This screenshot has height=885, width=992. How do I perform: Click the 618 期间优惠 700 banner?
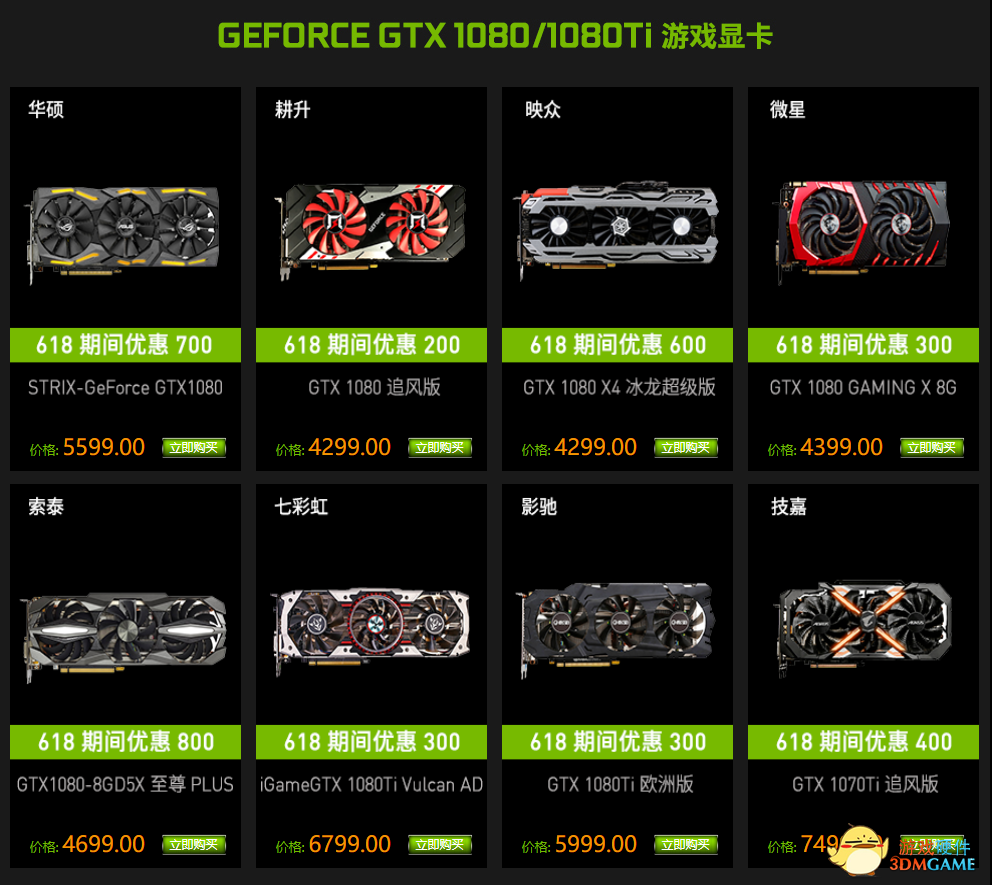coord(125,345)
